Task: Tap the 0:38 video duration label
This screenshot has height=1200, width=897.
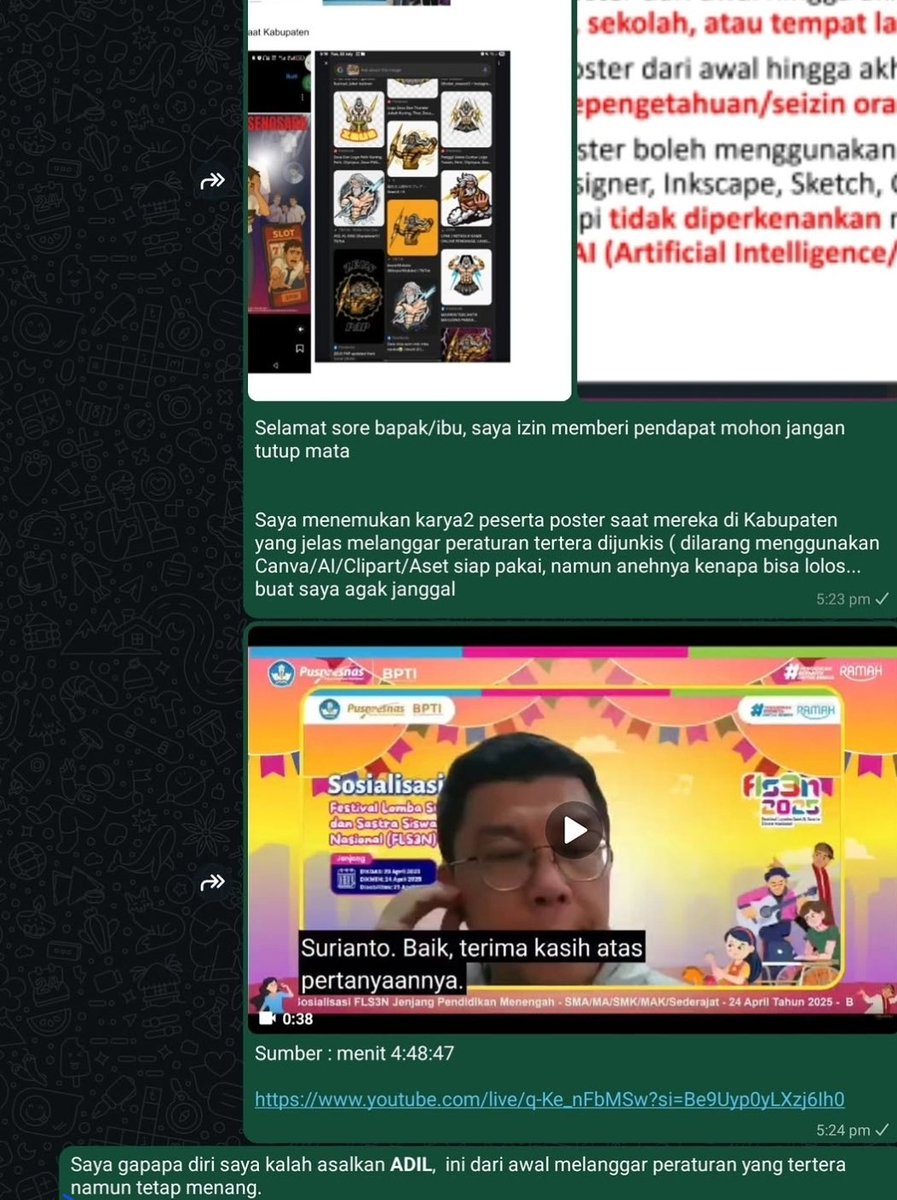Action: click(x=298, y=1019)
